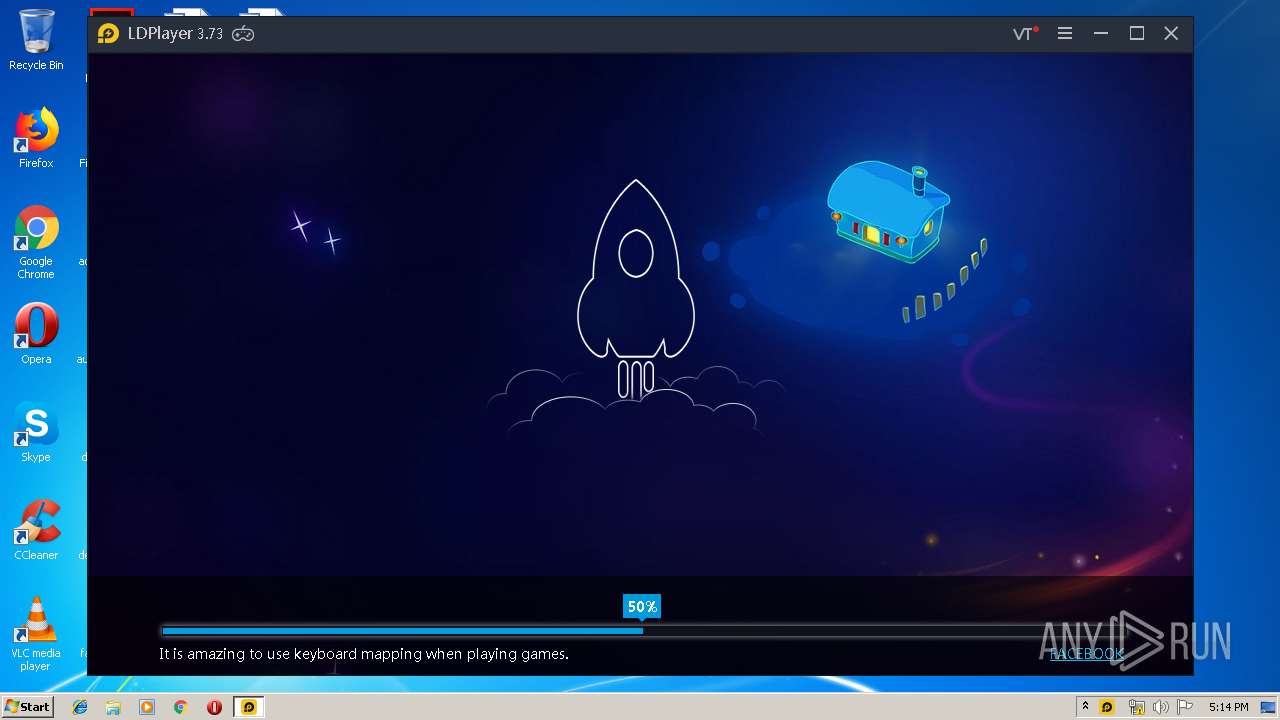Open the Recycle Bin desktop icon
Screen dimensions: 1280x720
[x=36, y=41]
